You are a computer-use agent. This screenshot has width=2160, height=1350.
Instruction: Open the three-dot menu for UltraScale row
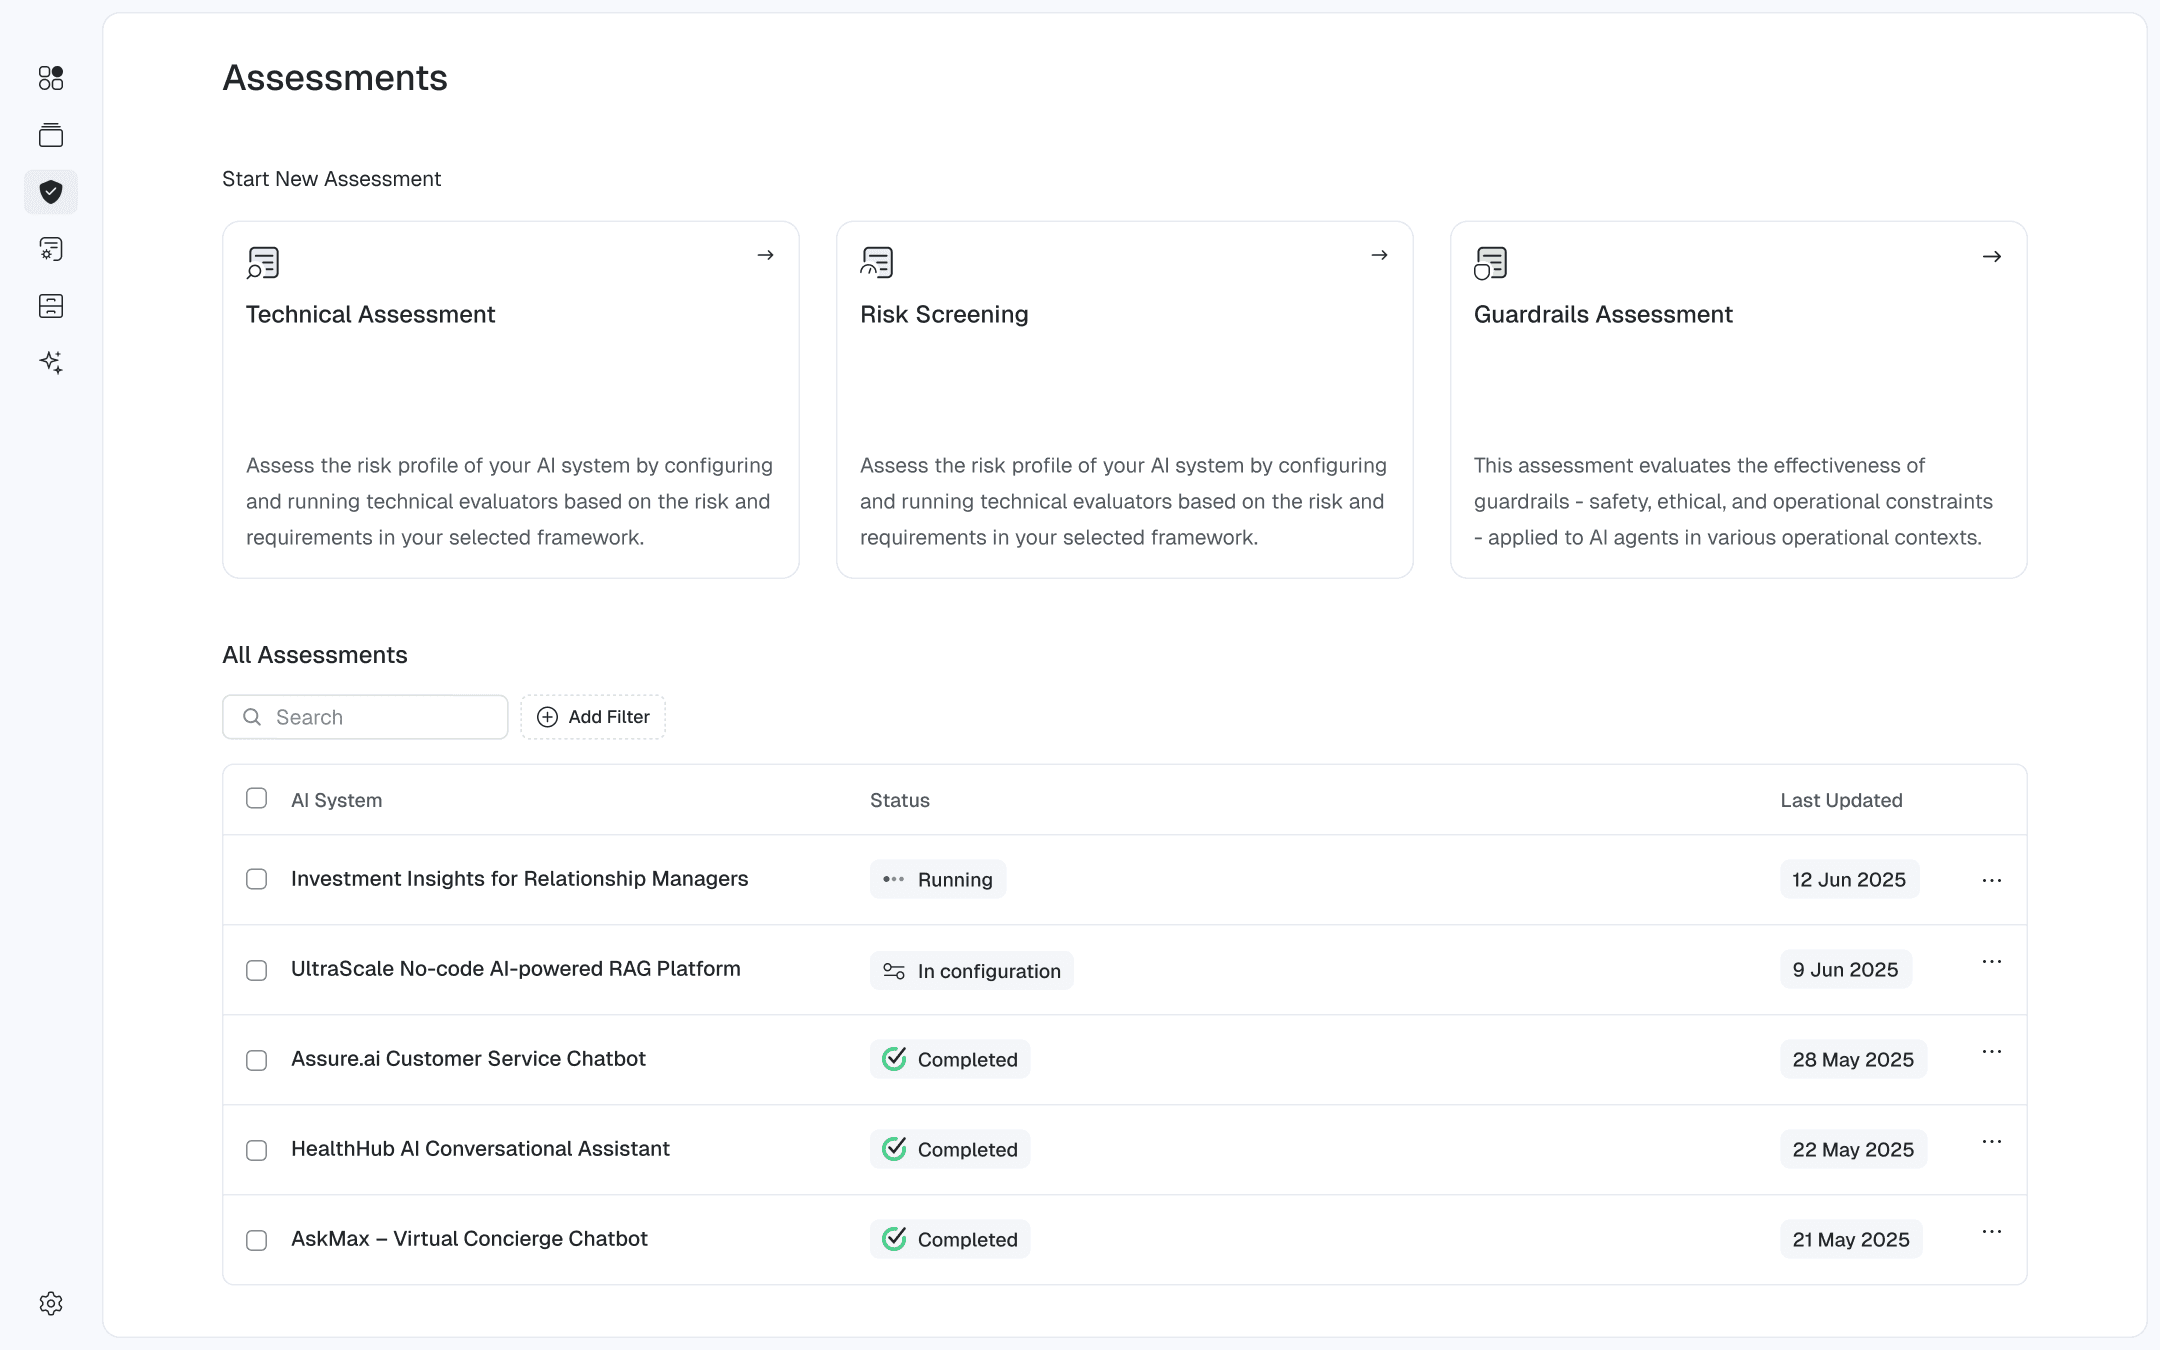click(1991, 962)
